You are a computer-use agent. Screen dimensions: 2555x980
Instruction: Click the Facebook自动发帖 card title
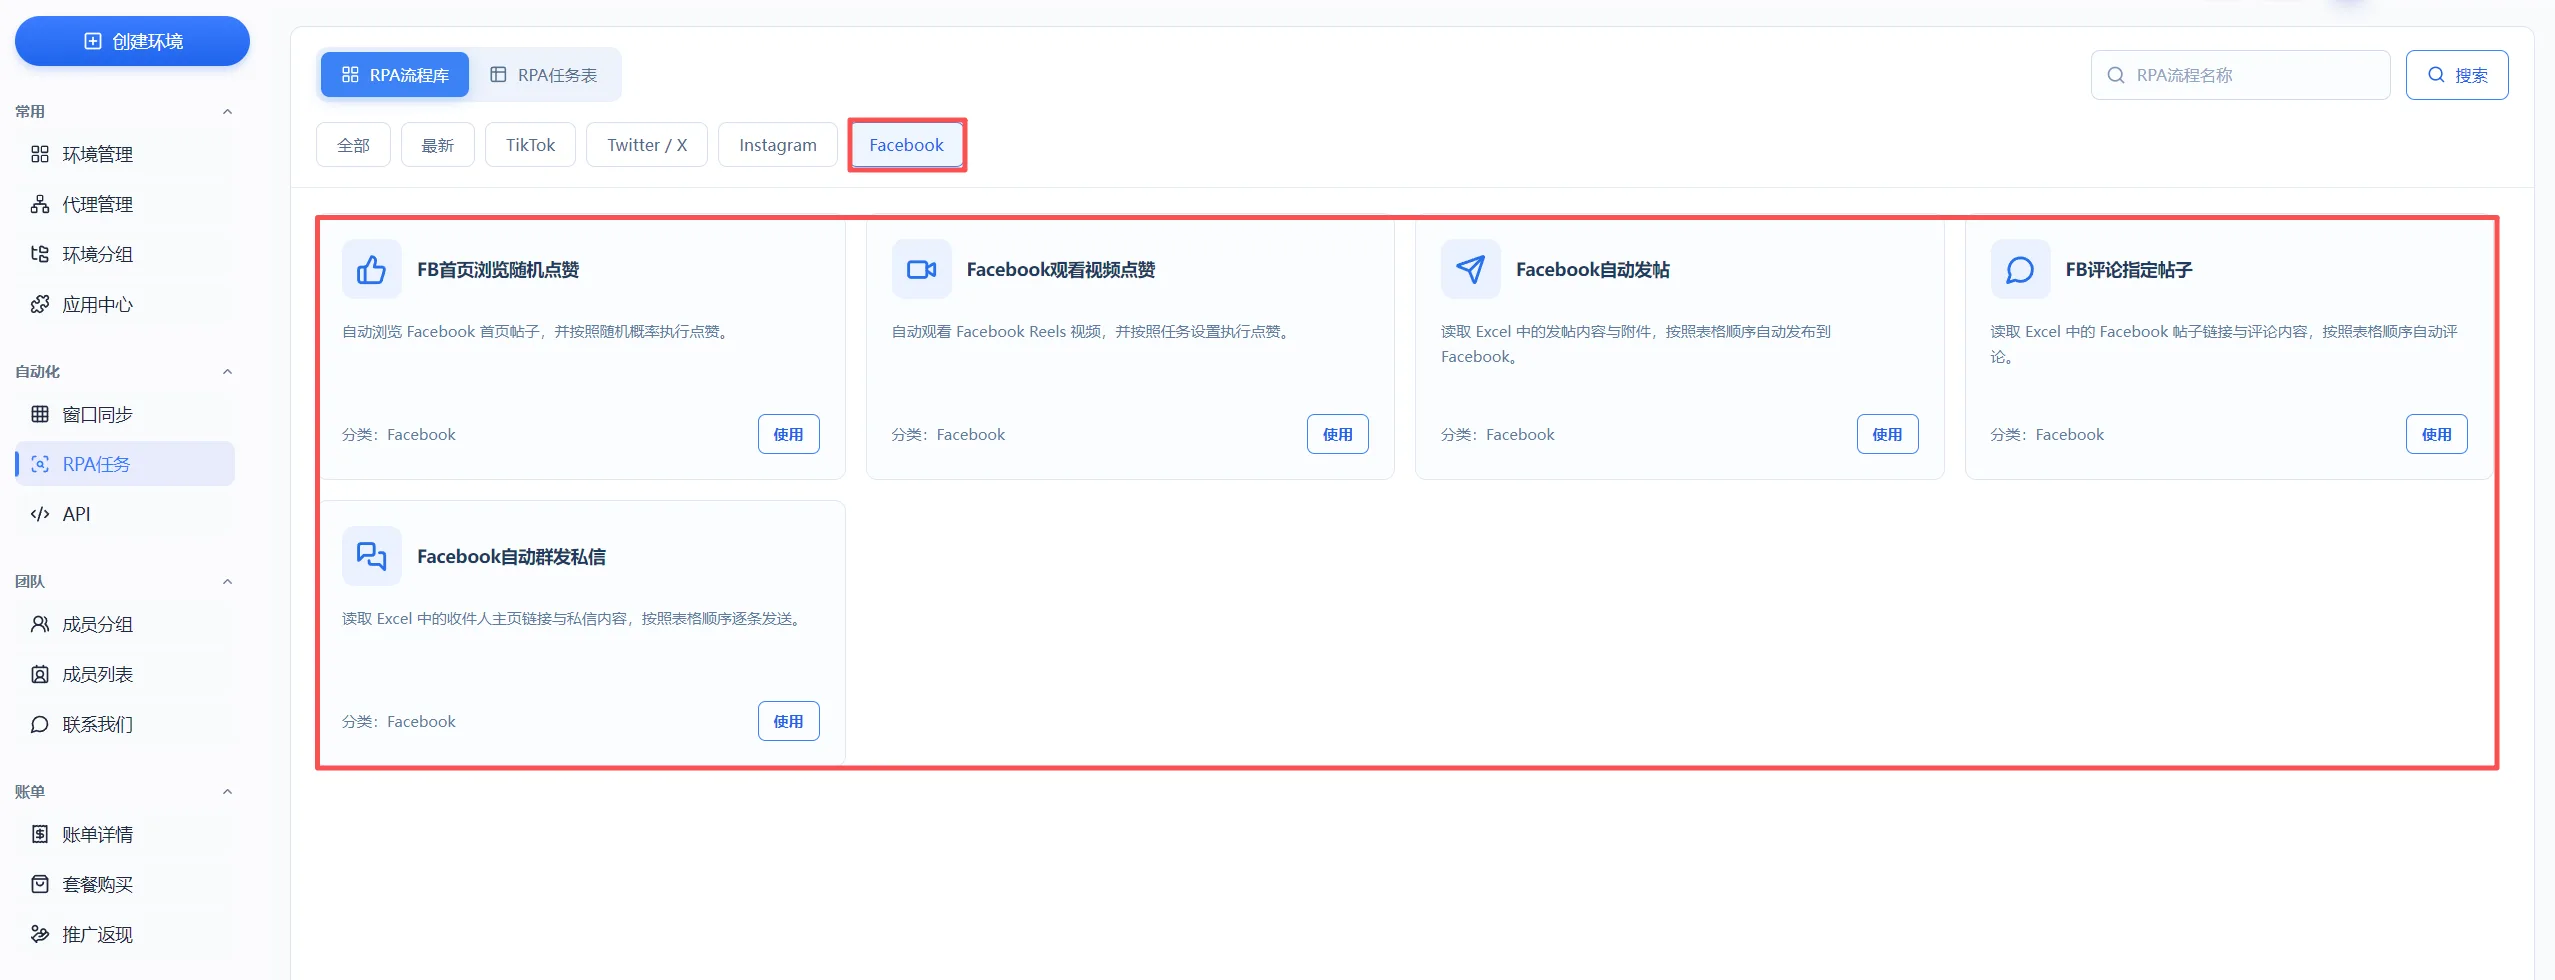click(1593, 270)
